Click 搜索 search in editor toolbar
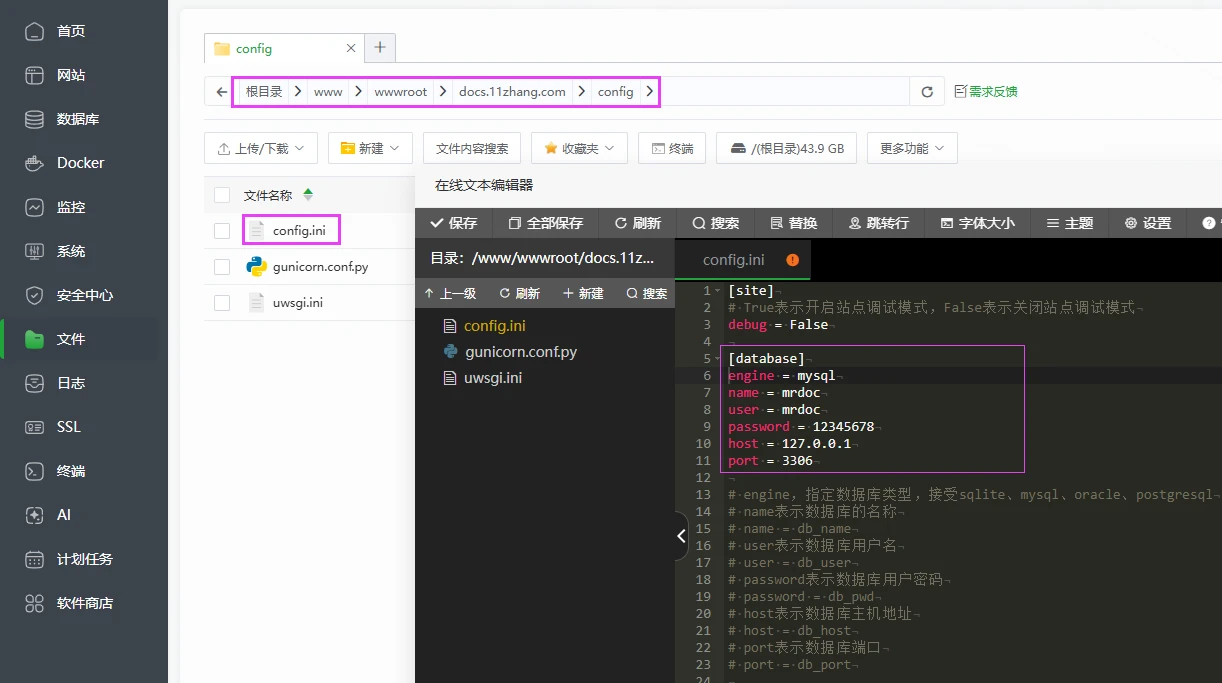This screenshot has width=1222, height=683. tap(715, 223)
